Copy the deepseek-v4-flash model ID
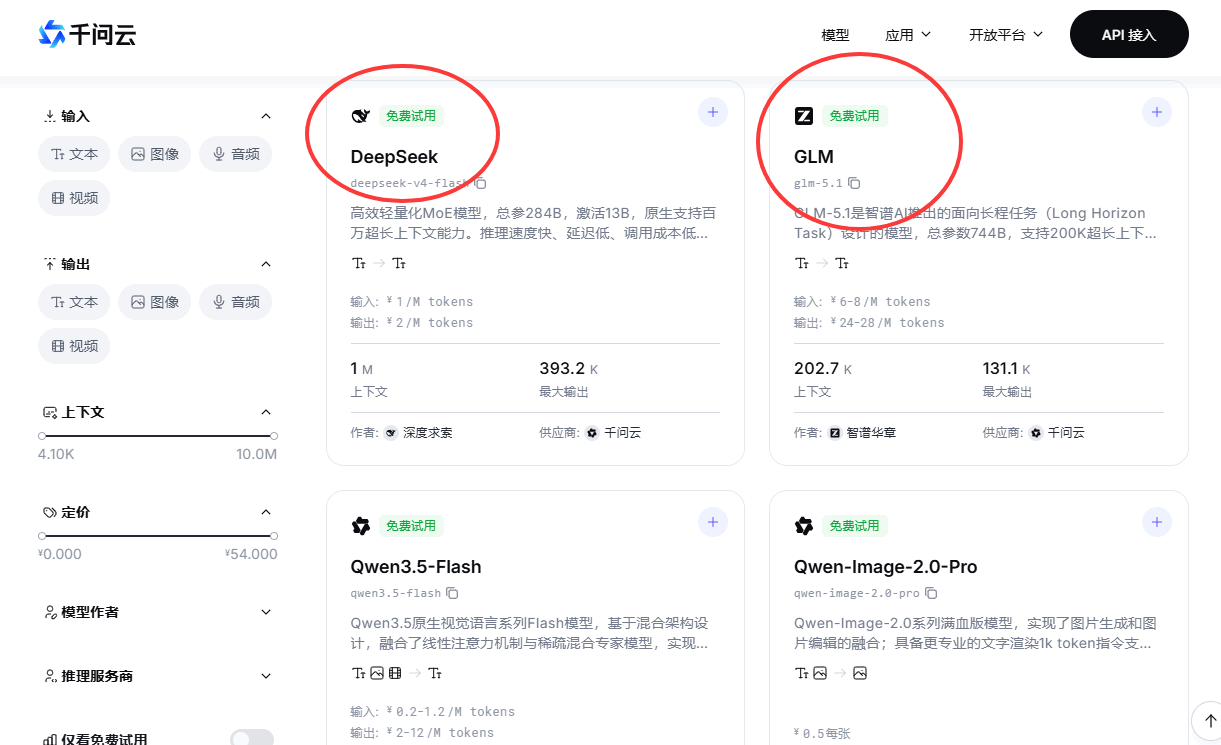Screen dimensions: 1221x745 point(480,183)
